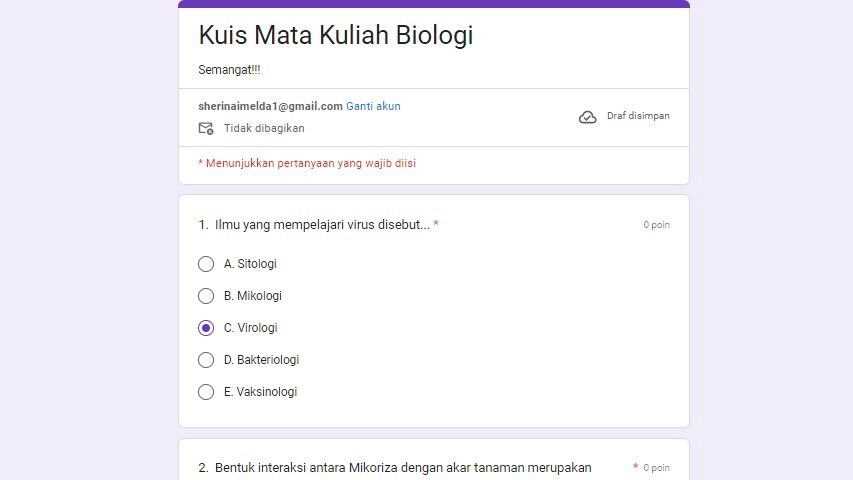Click the red asterisk beside question 1

tap(436, 225)
